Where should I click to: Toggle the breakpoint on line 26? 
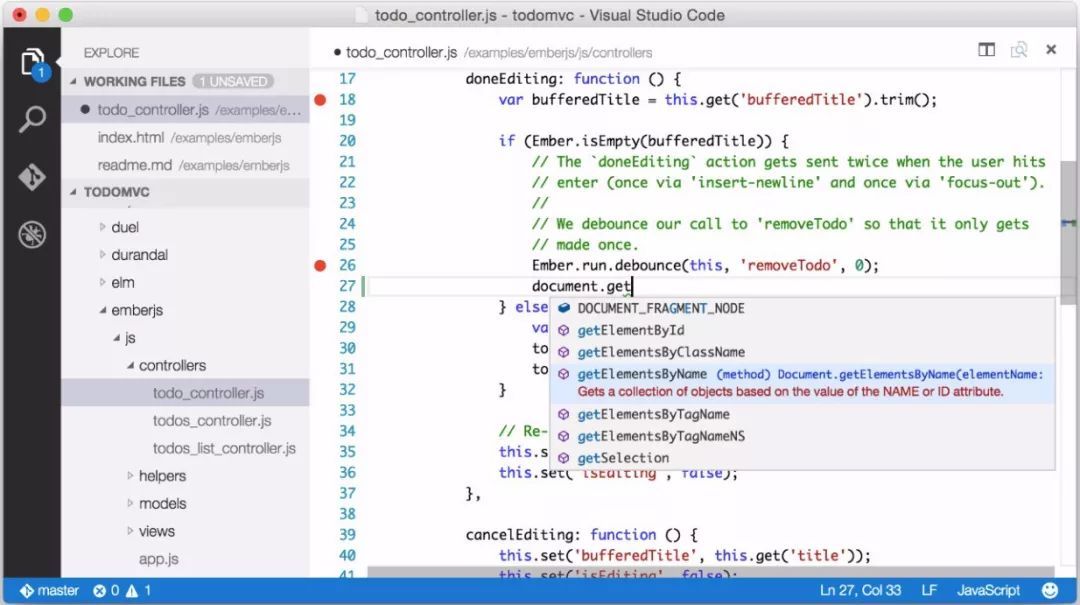320,265
